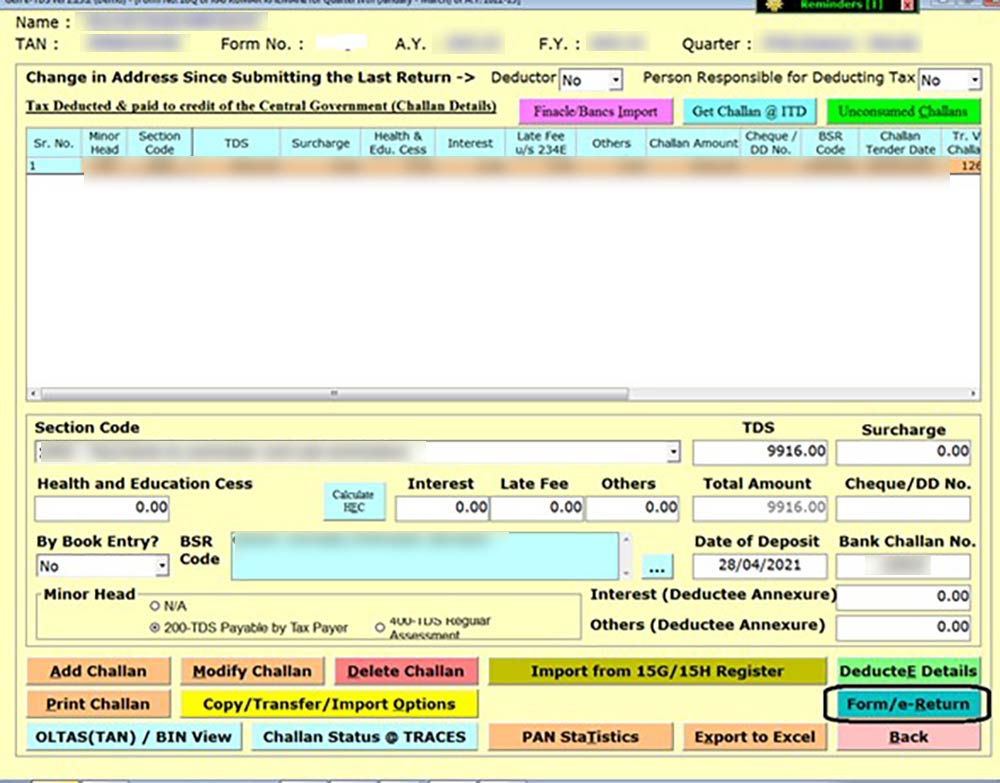The image size is (1000, 783).
Task: Click the Date of Deposit field
Action: pos(761,566)
